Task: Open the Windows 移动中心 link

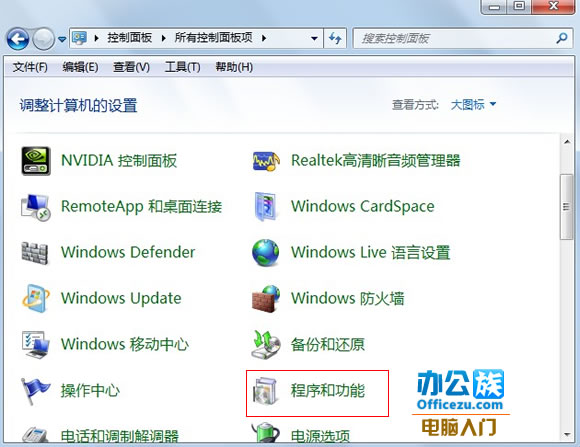Action: click(x=125, y=345)
